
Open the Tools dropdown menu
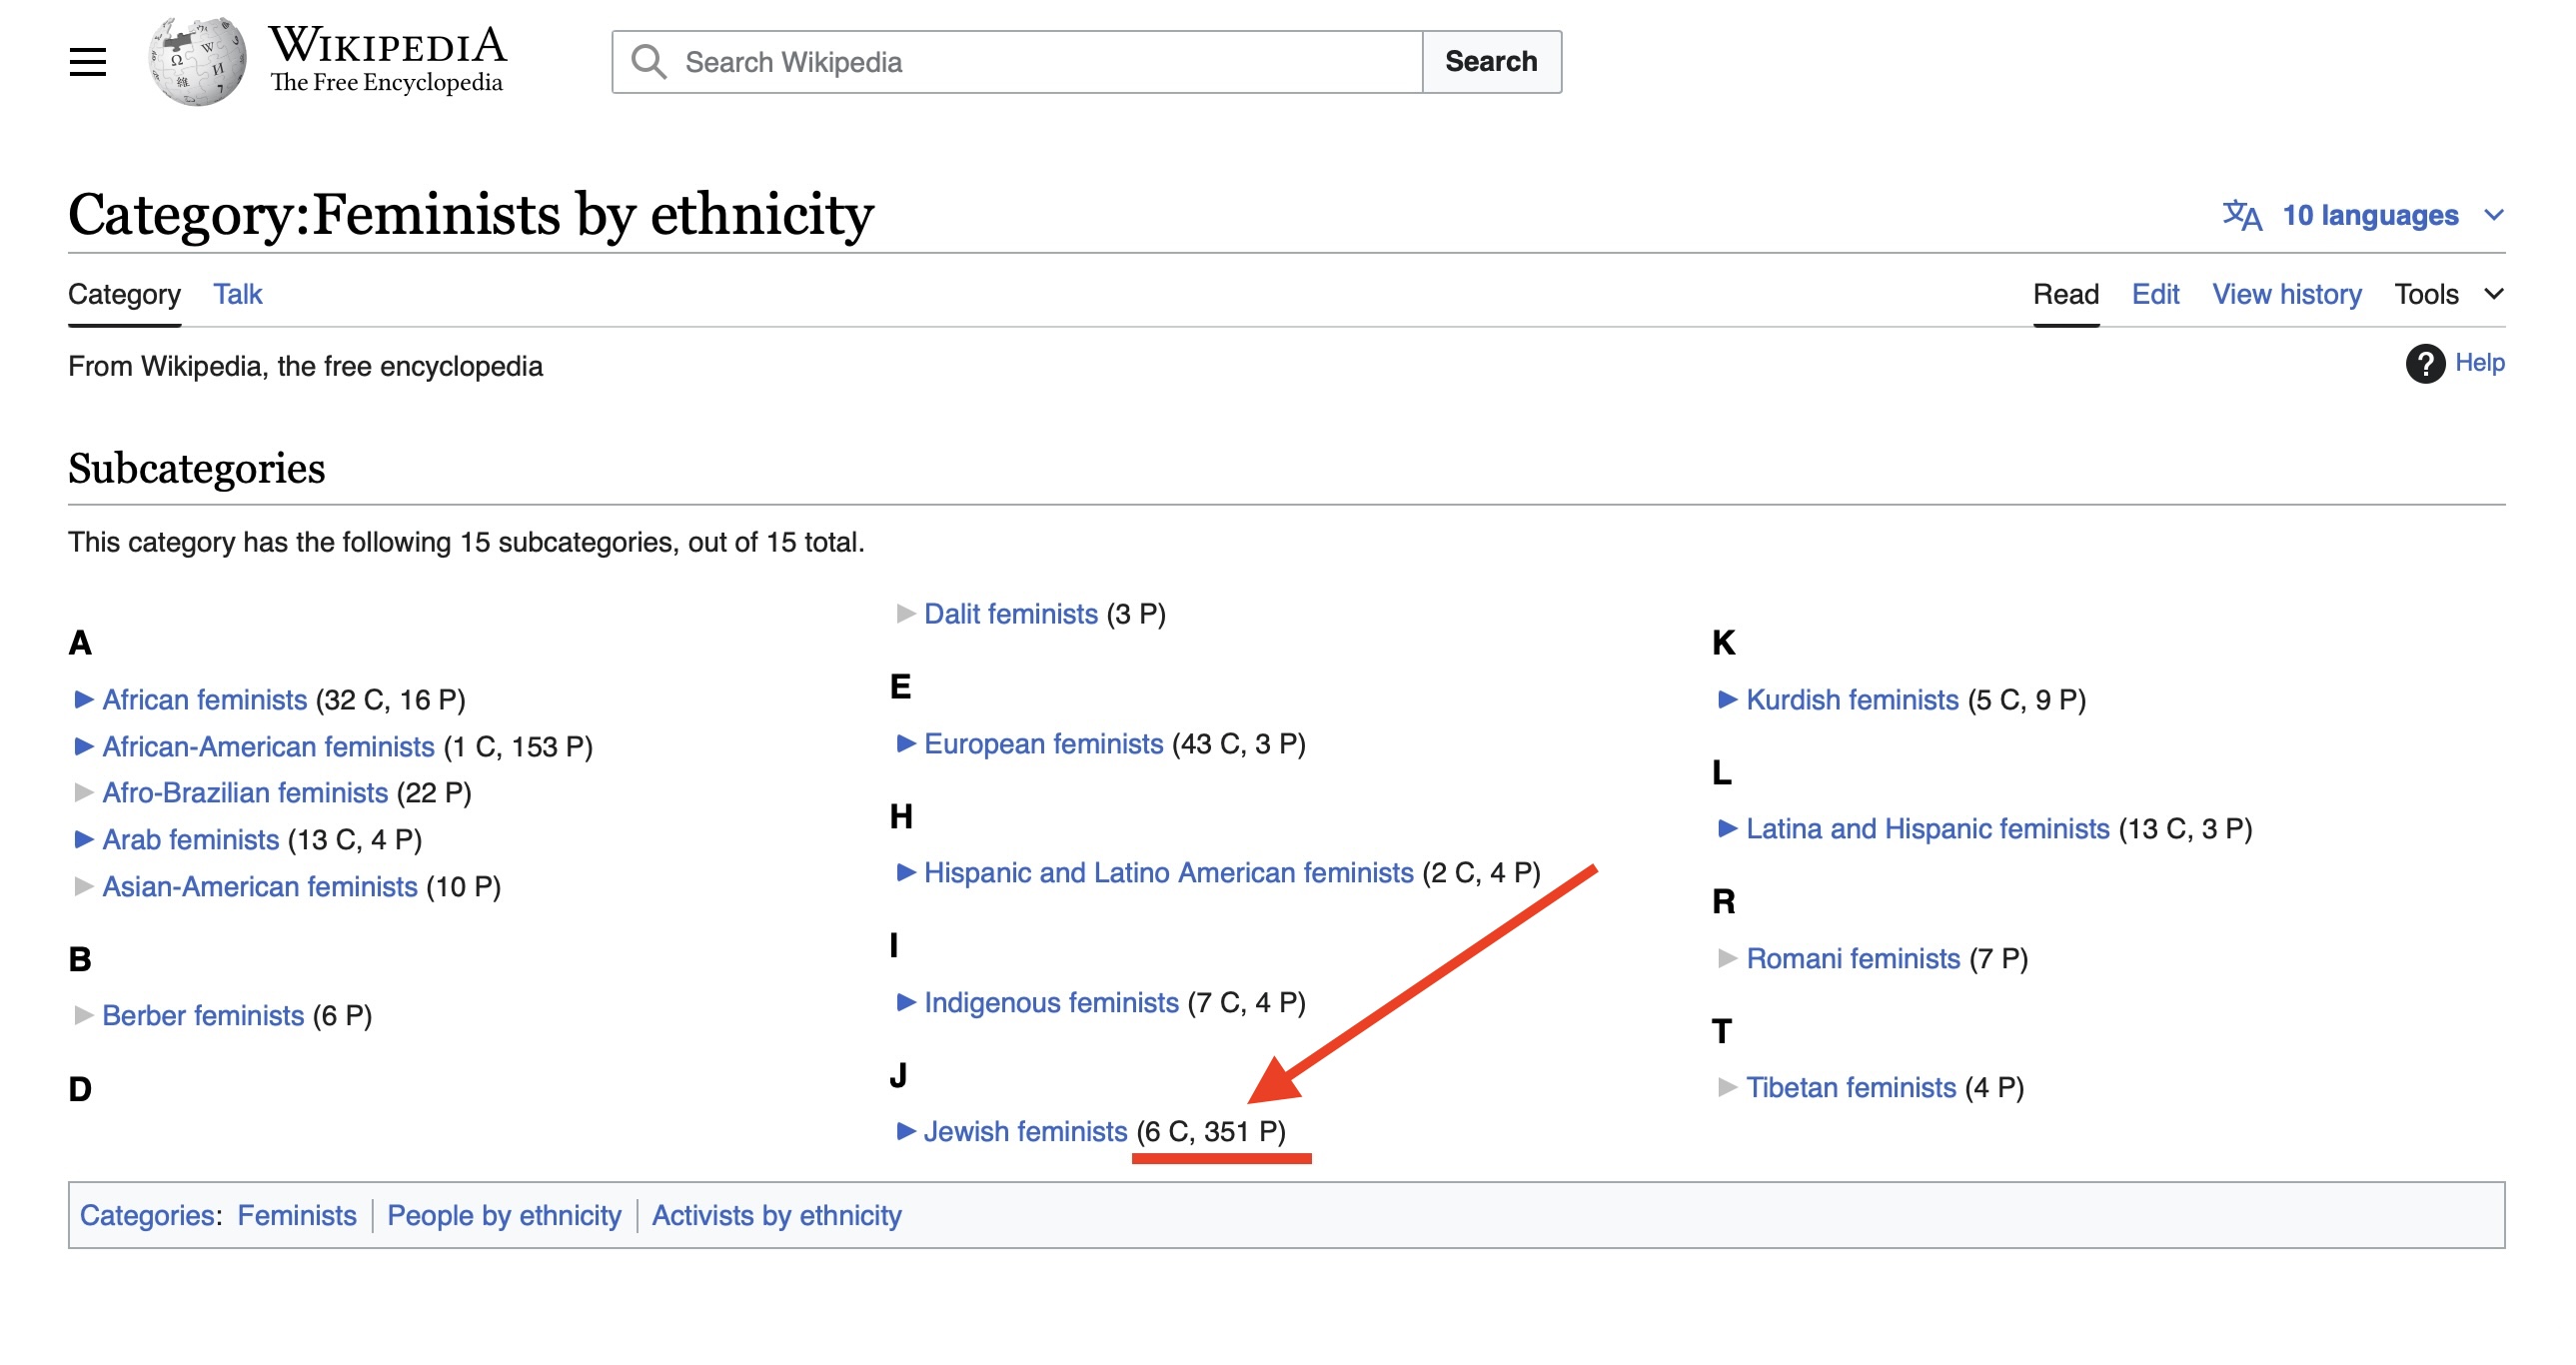[2448, 294]
